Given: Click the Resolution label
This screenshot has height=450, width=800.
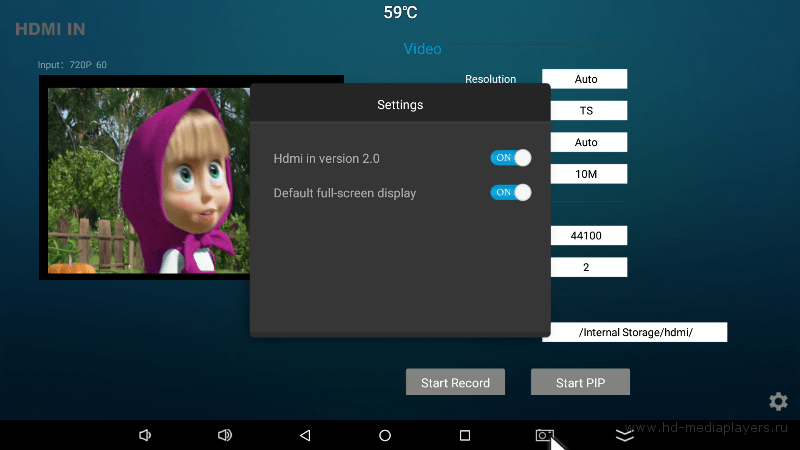Looking at the screenshot, I should [x=490, y=79].
